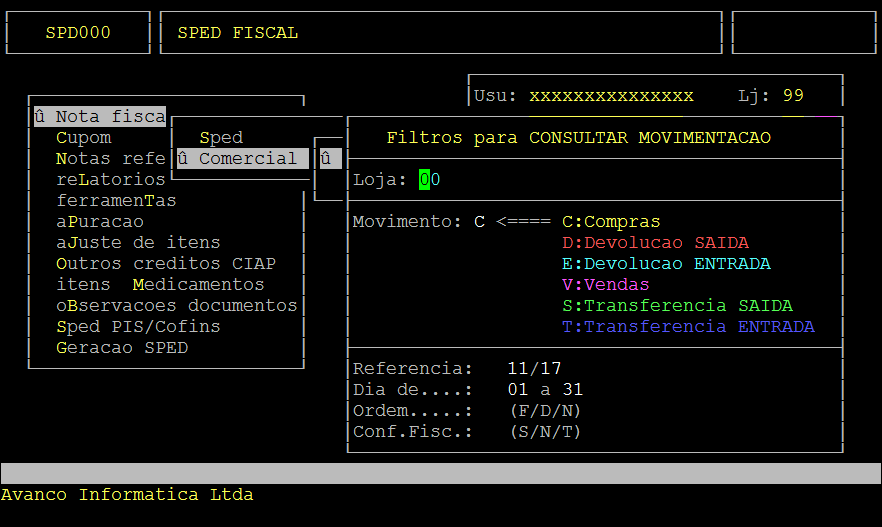Choose reLatorios from the main menu
This screenshot has width=882, height=527.
tap(110, 180)
